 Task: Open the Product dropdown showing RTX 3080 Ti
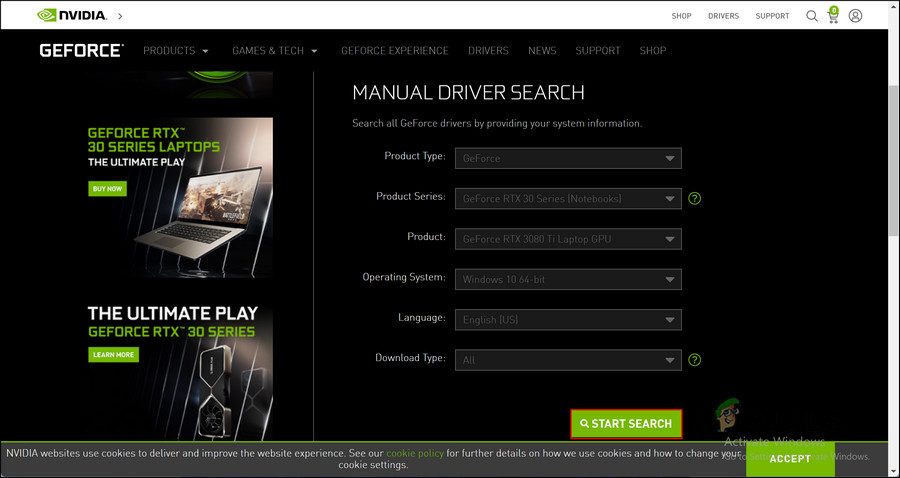[568, 239]
